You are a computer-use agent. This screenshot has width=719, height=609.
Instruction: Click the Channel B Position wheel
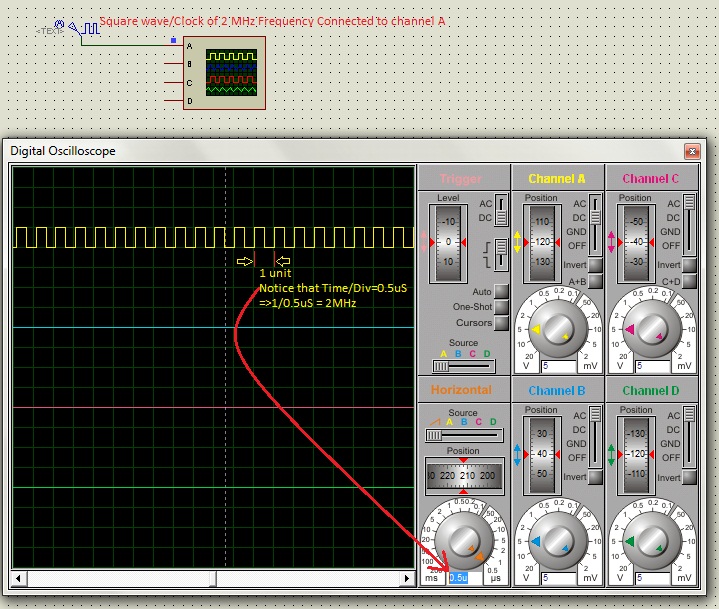click(542, 454)
